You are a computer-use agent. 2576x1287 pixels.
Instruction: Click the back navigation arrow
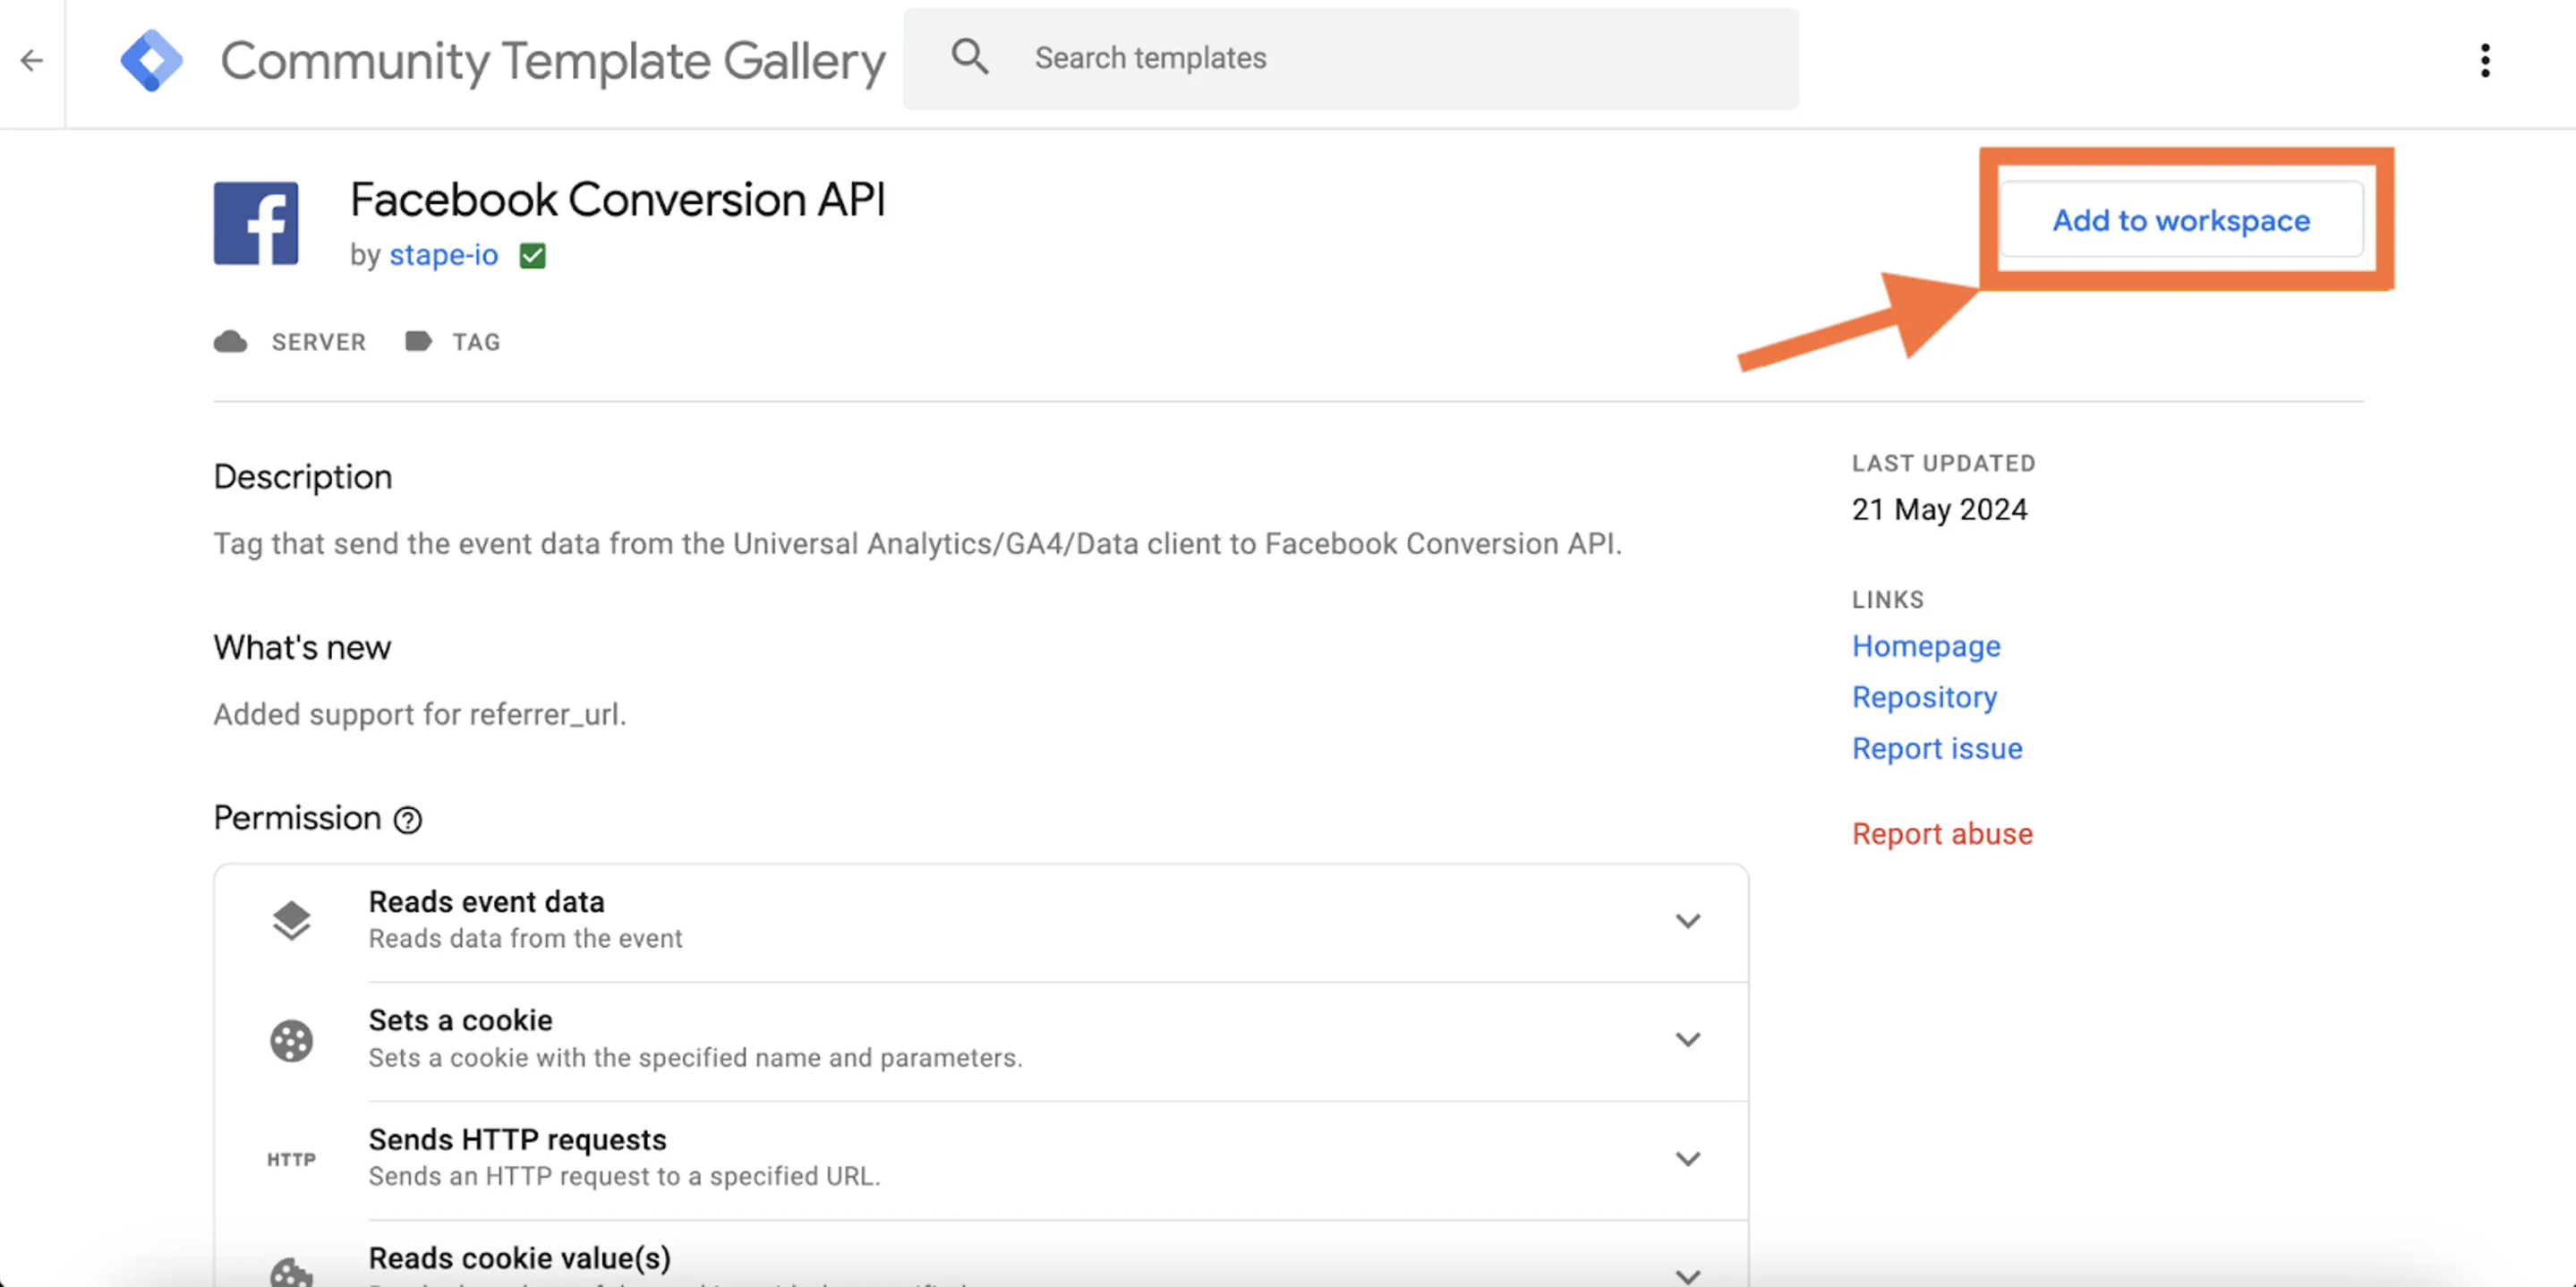pos(33,61)
